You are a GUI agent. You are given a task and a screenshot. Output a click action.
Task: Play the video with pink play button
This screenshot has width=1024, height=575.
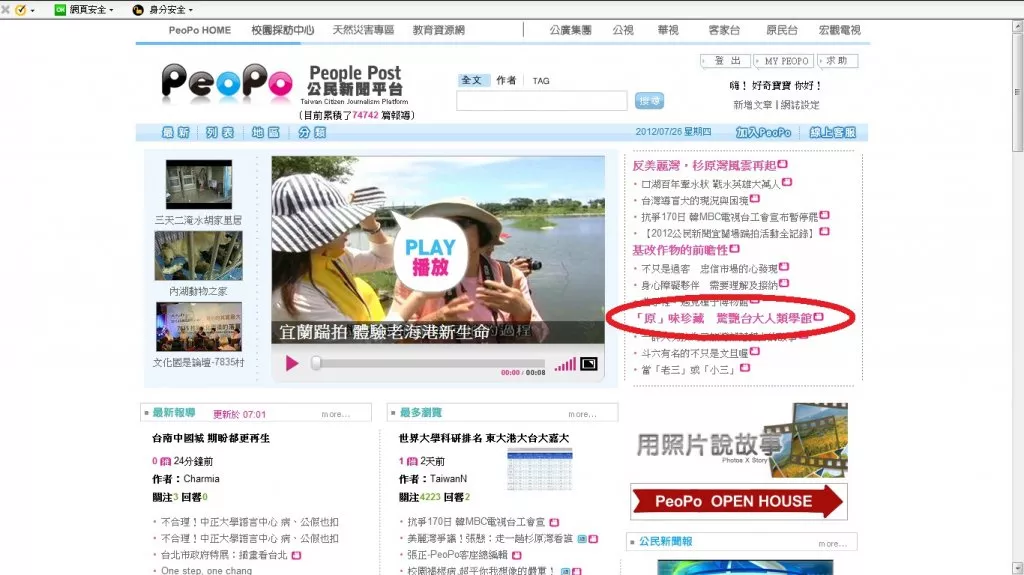pos(291,363)
